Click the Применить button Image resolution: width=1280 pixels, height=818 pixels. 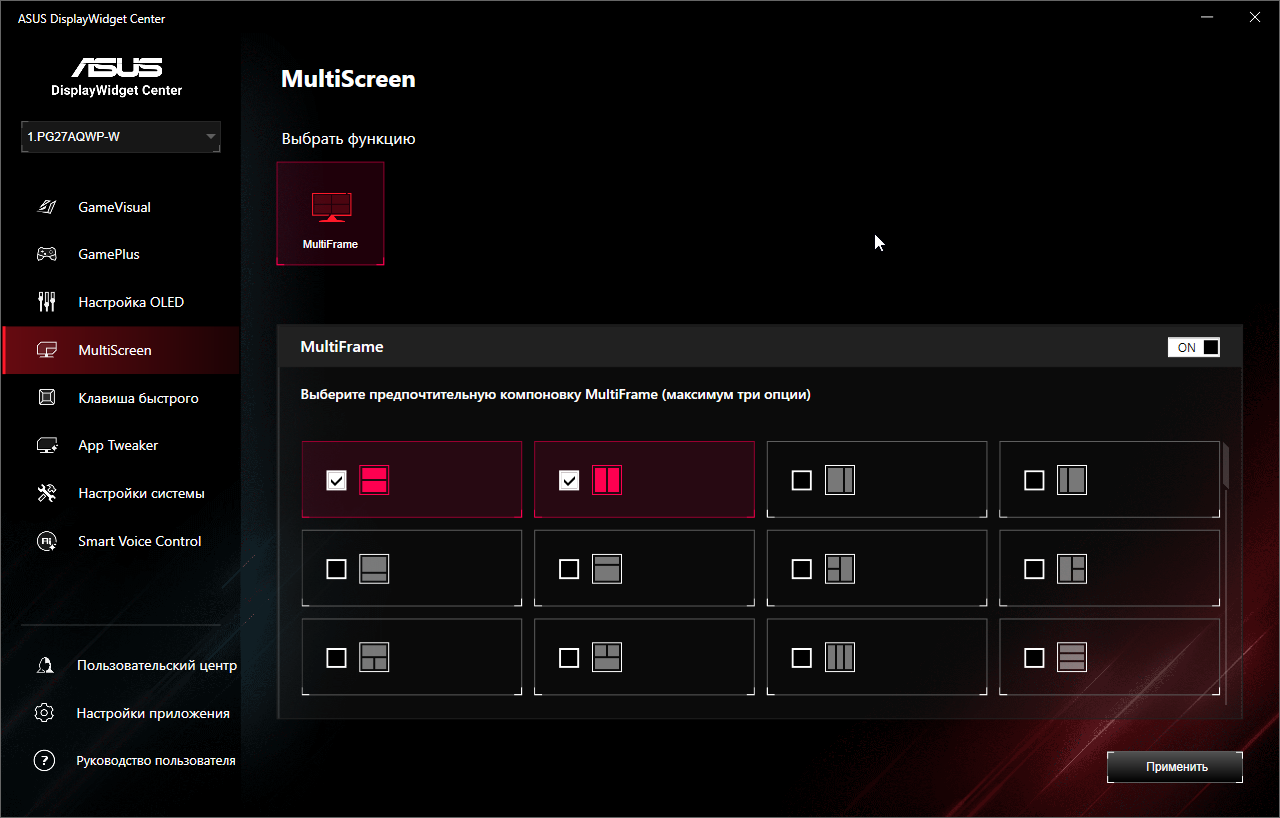[x=1175, y=767]
